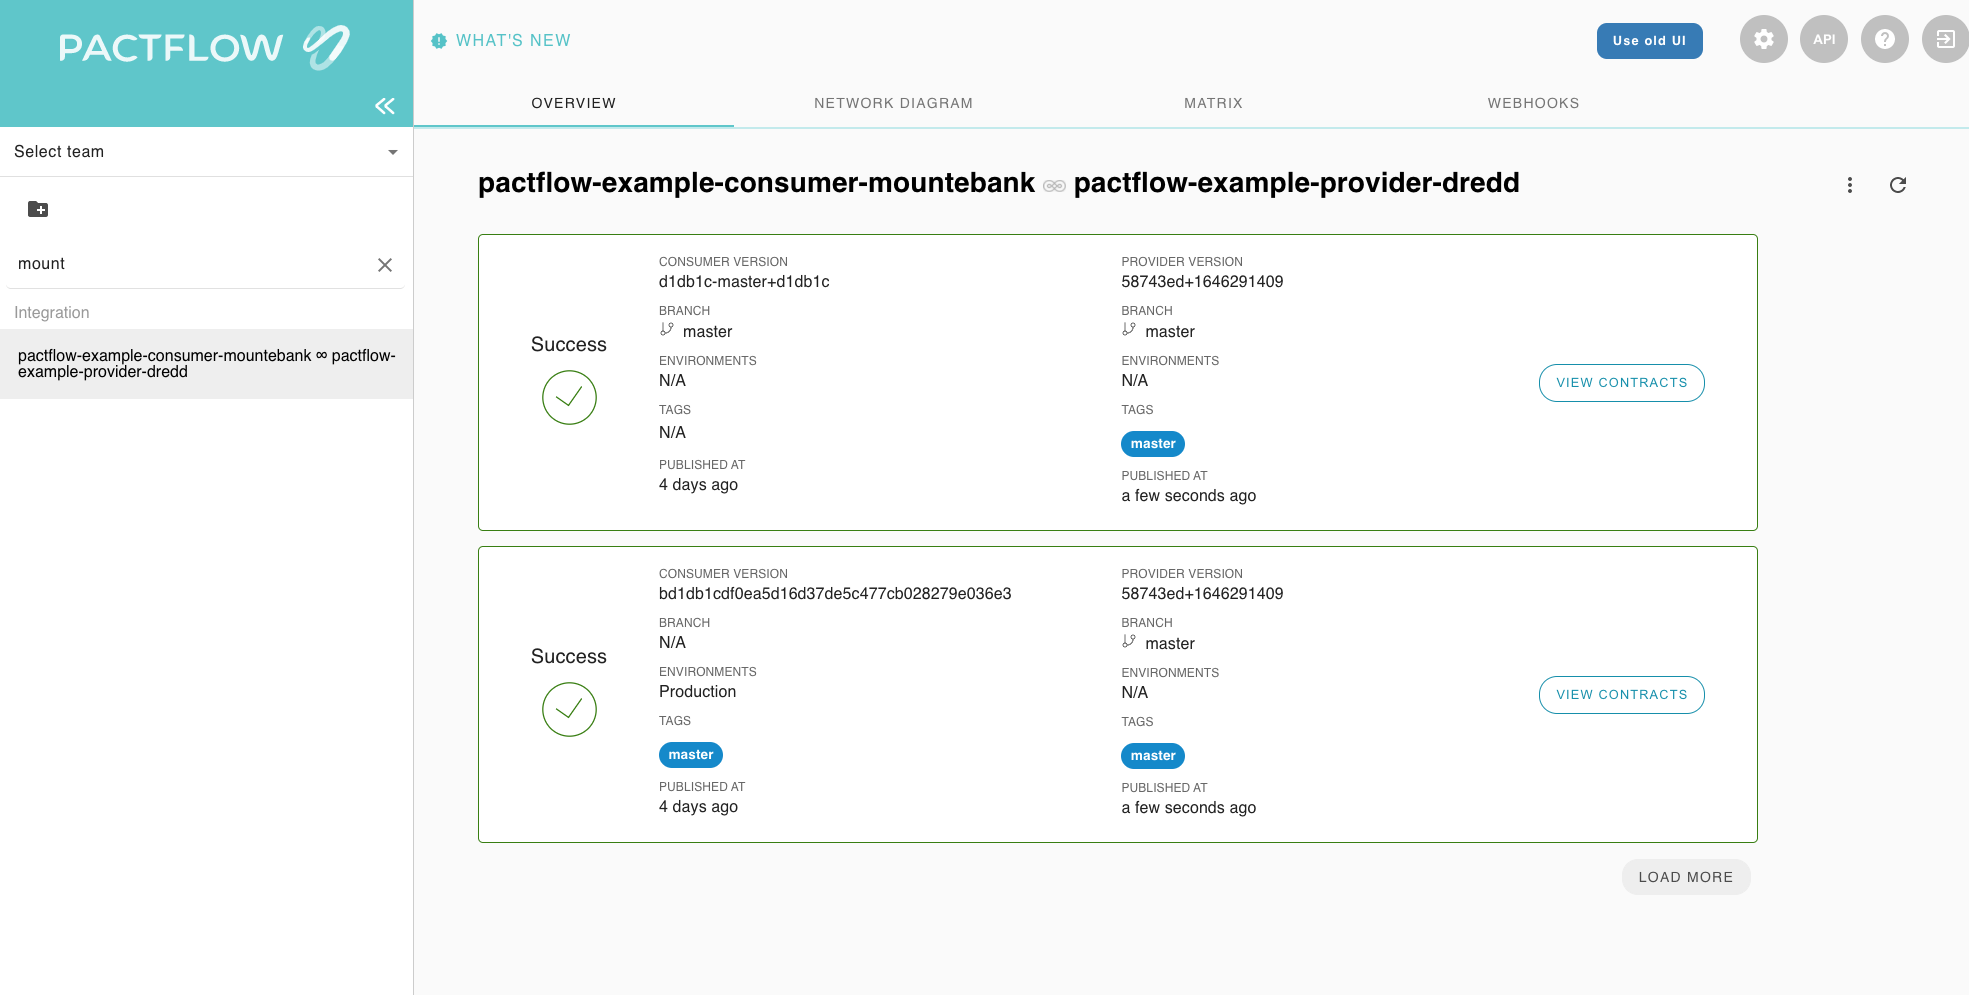This screenshot has width=1969, height=995.
Task: Switch to the Webhooks tab
Action: click(x=1533, y=103)
